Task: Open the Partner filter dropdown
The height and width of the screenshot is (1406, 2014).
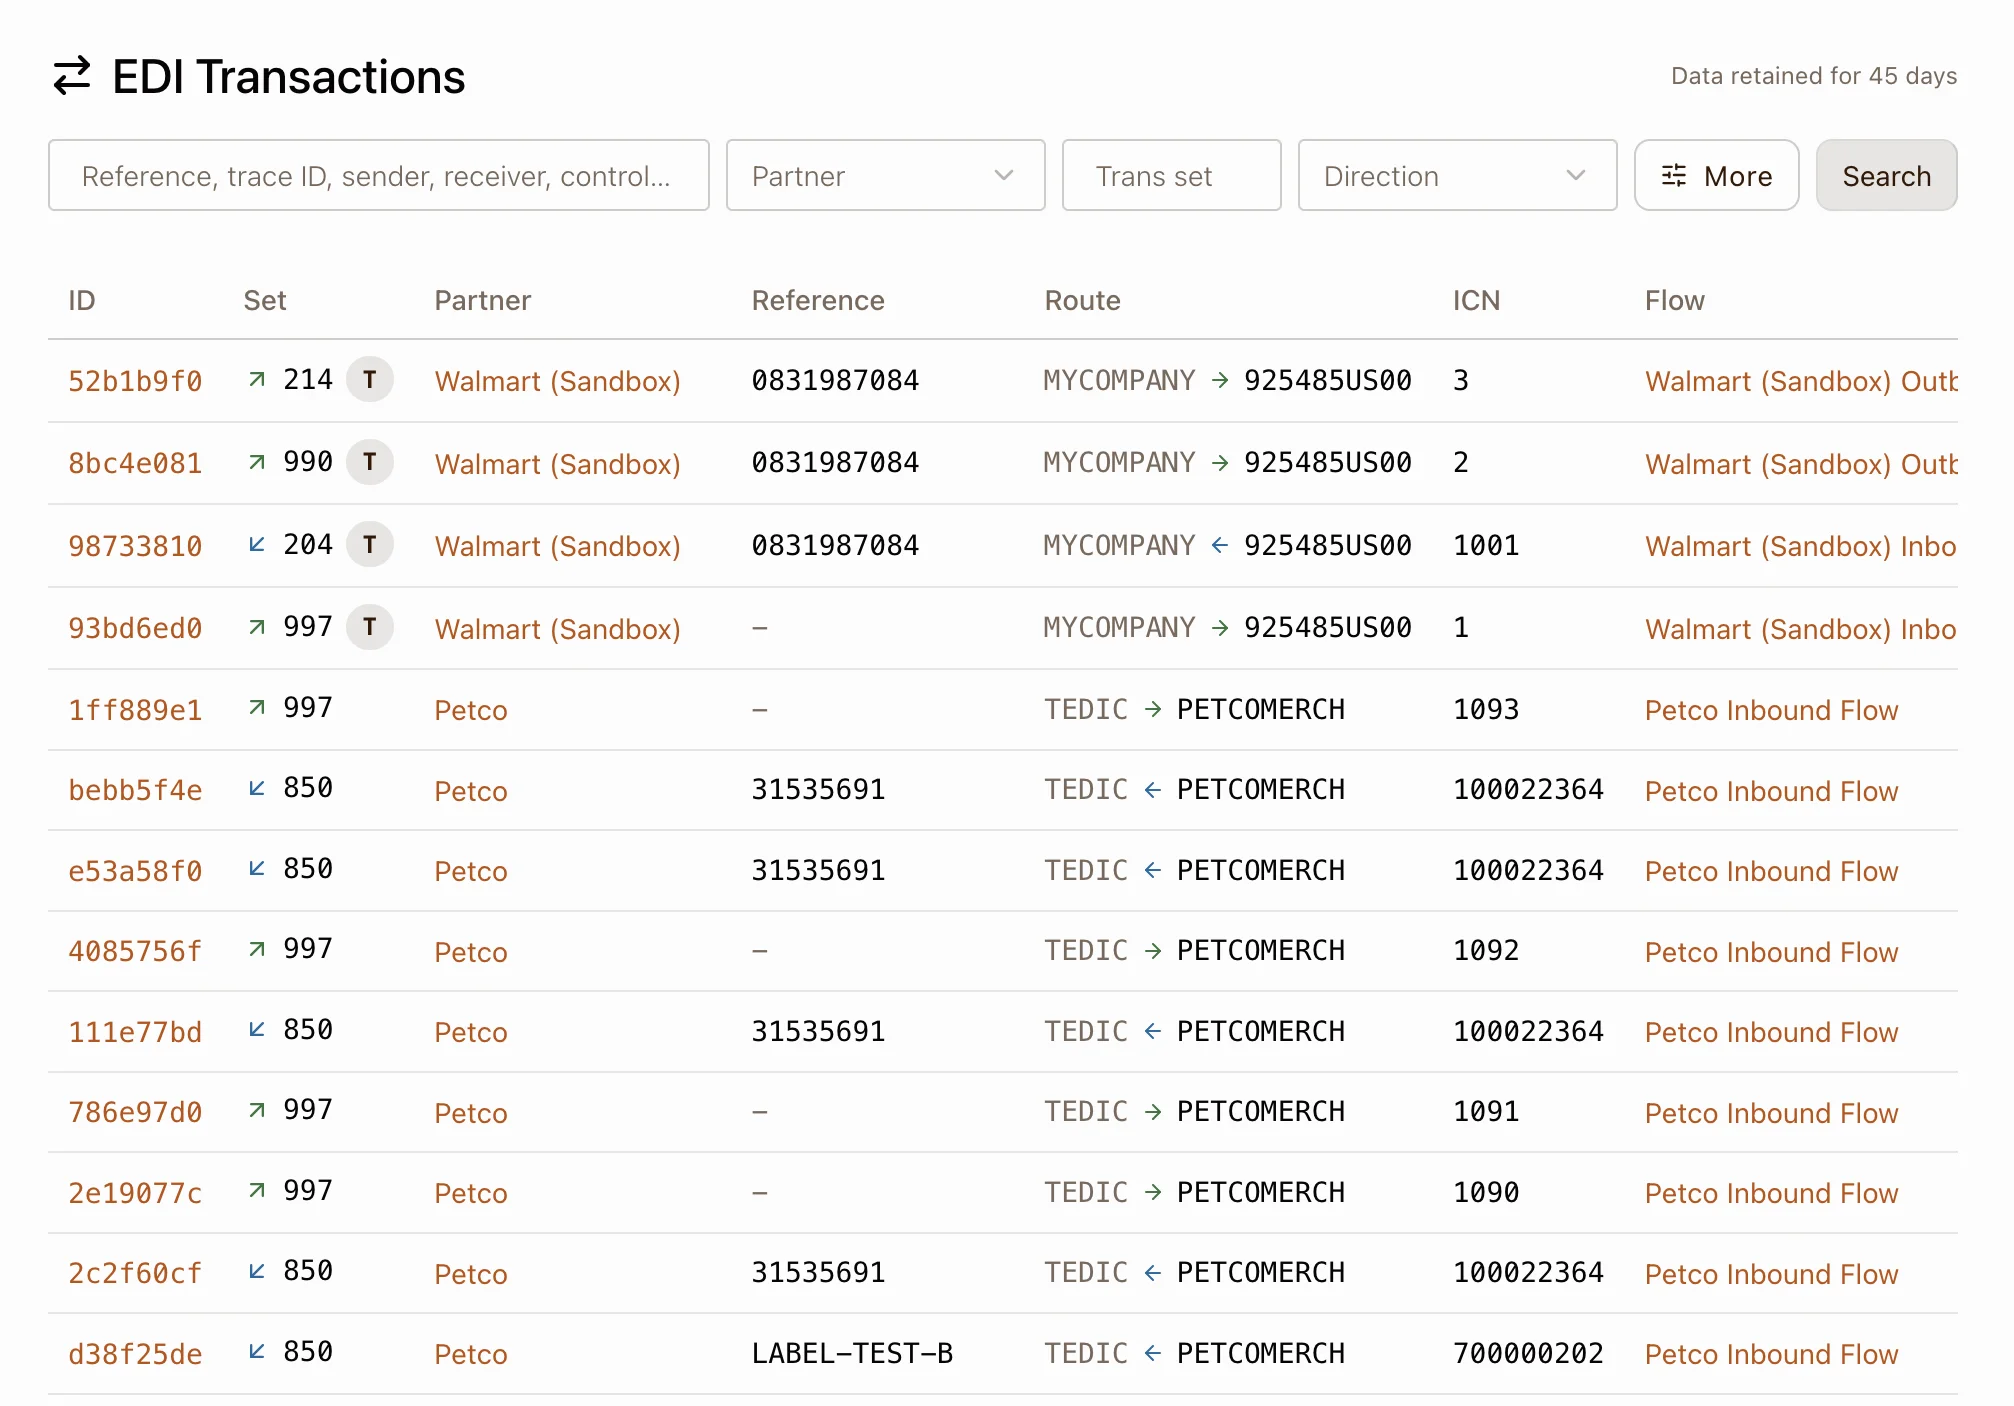Action: point(885,176)
